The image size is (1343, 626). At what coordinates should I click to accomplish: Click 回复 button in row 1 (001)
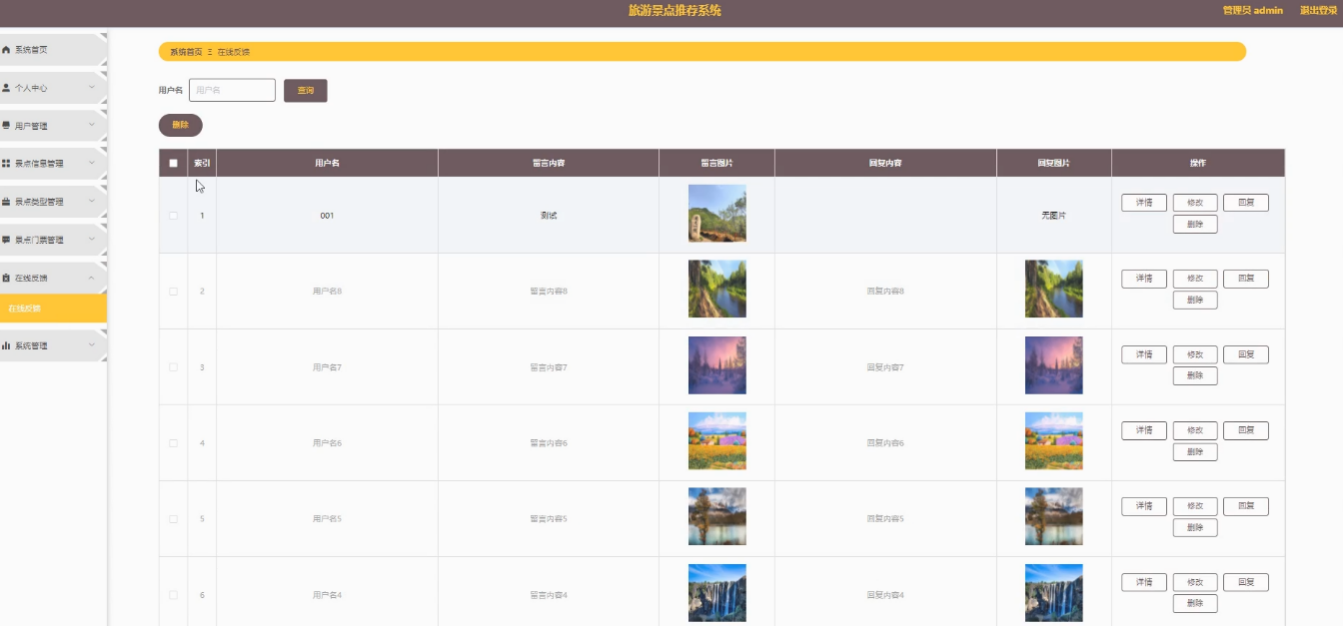pos(1246,203)
